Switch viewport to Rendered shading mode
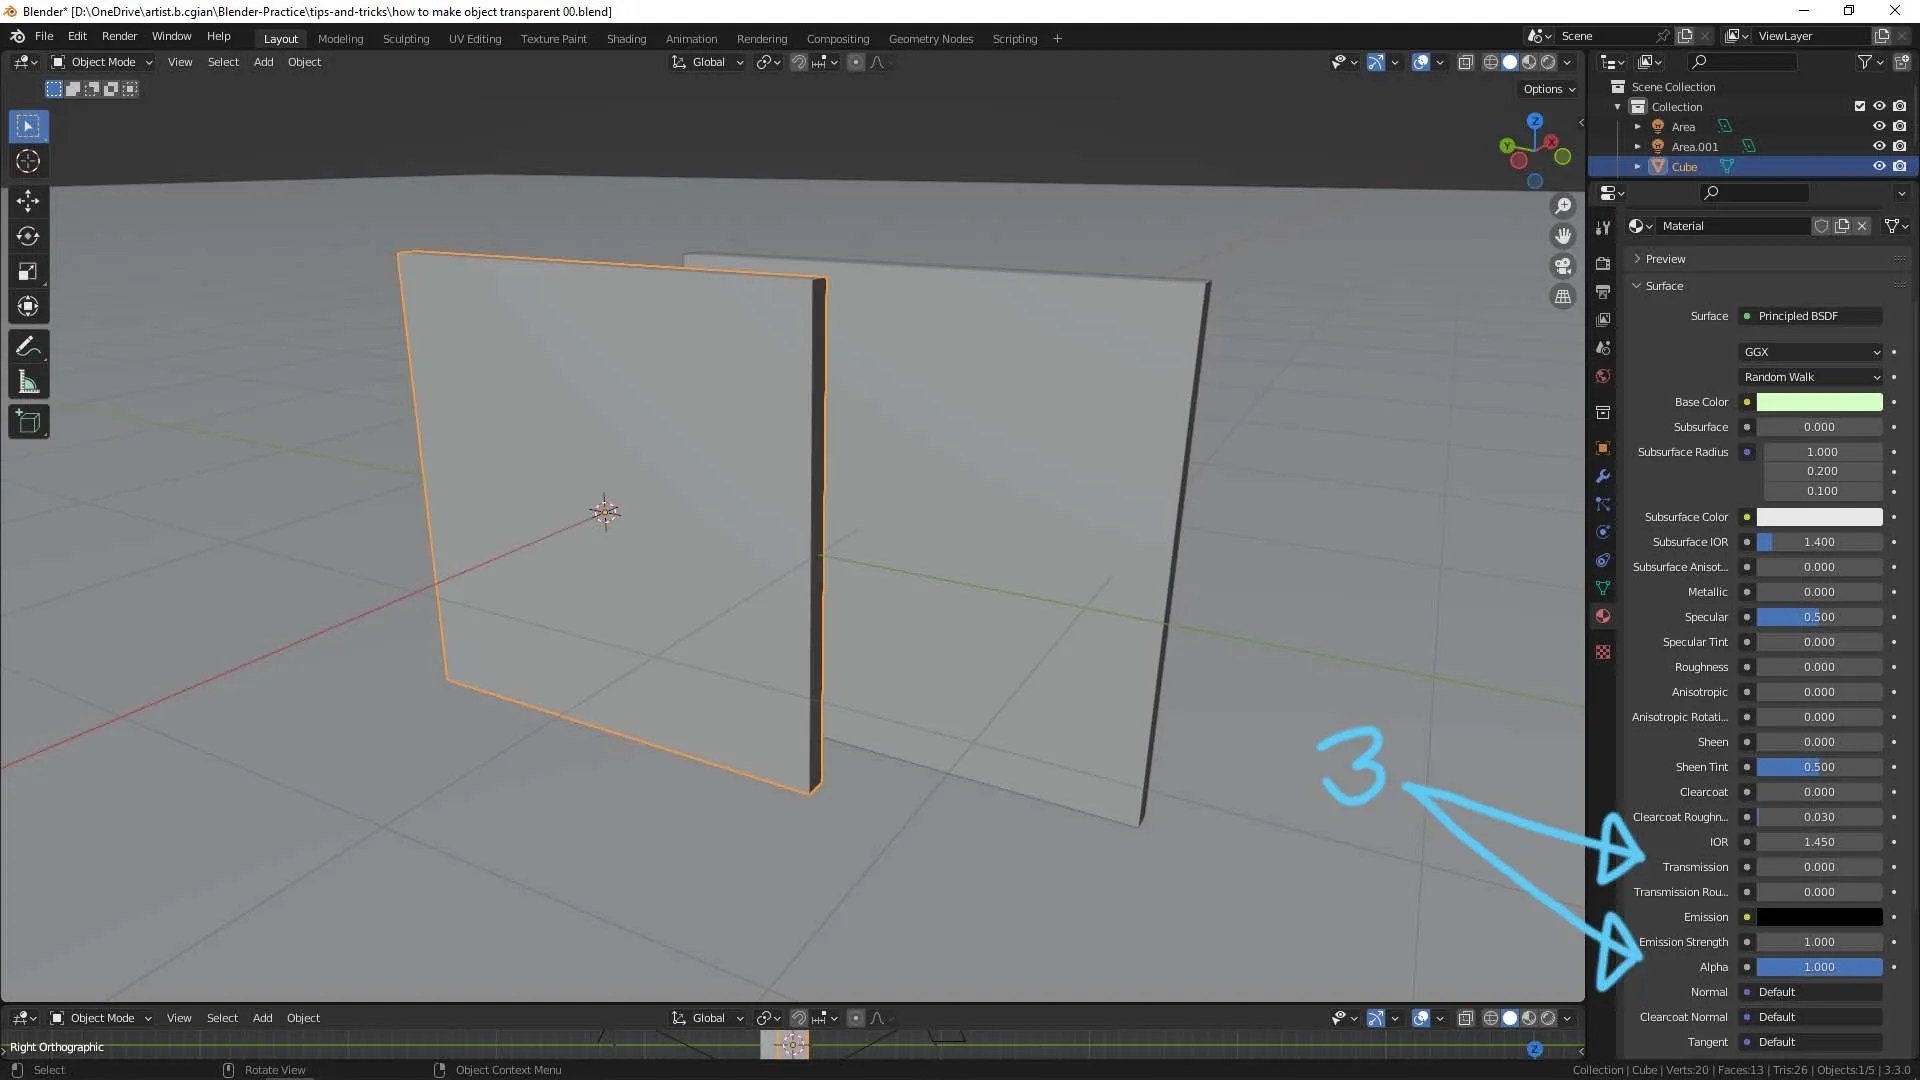This screenshot has width=1920, height=1080. point(1548,61)
